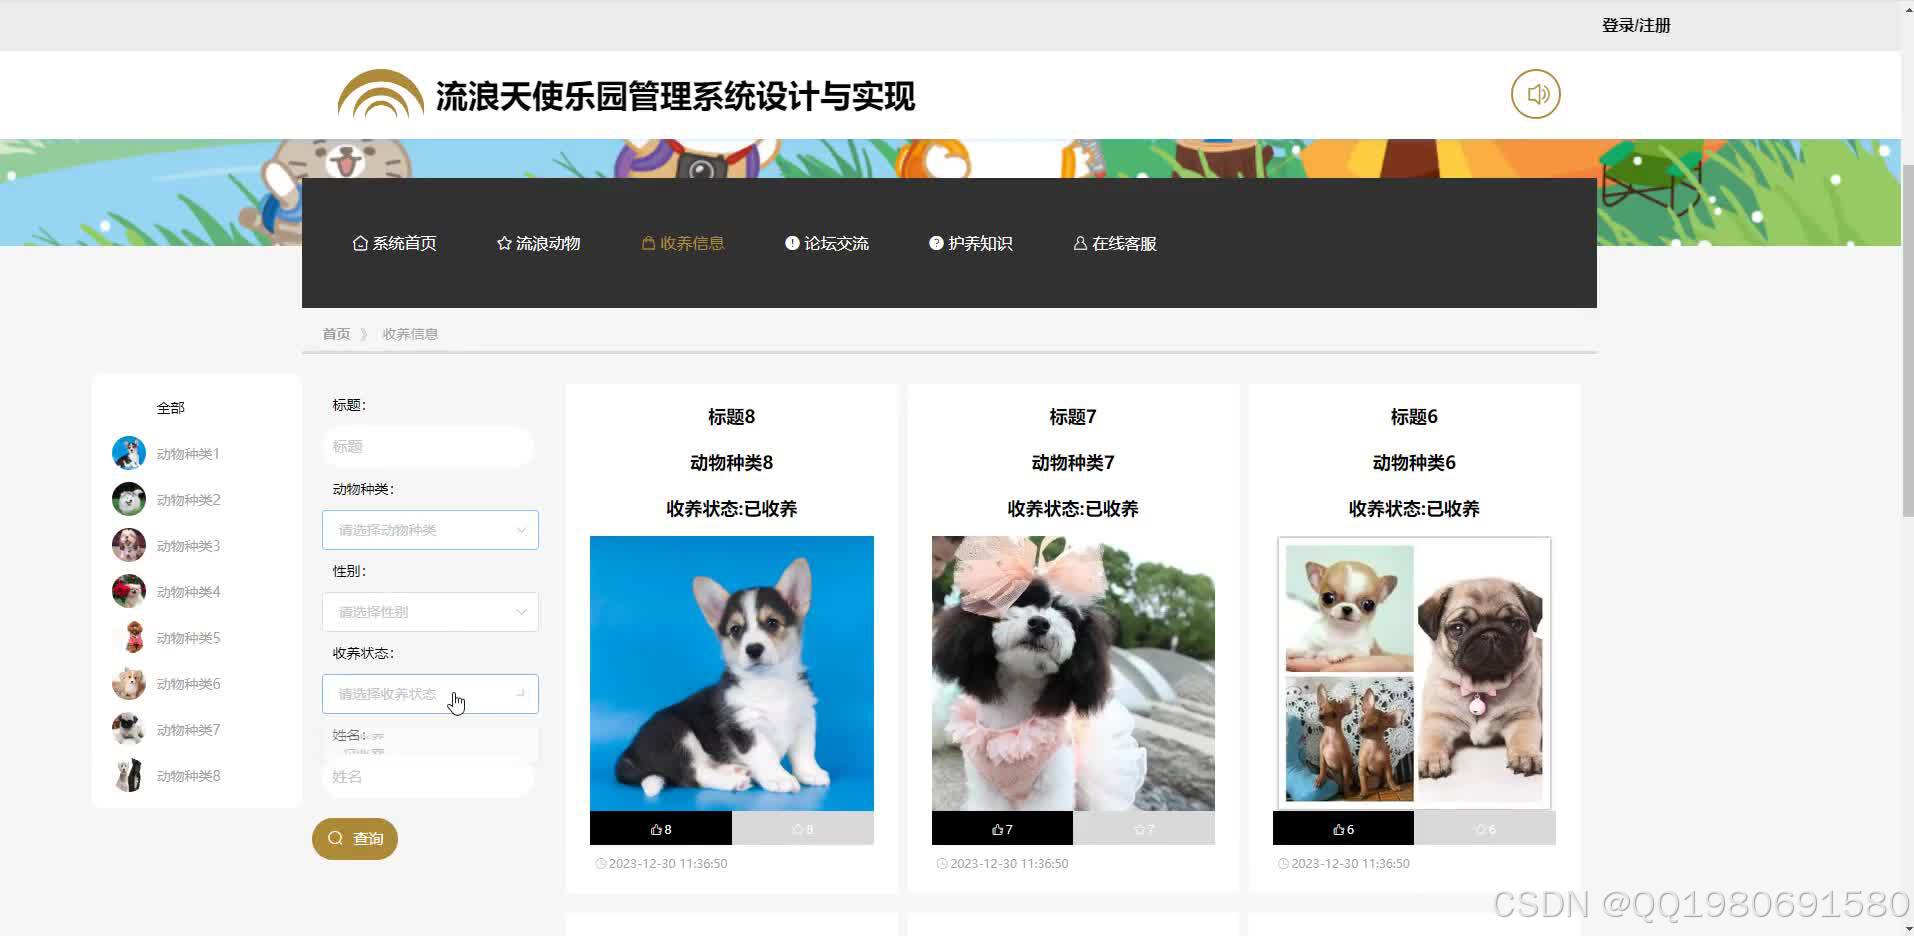Click the person icon next to 在线客服
Image resolution: width=1914 pixels, height=936 pixels.
pyautogui.click(x=1080, y=243)
